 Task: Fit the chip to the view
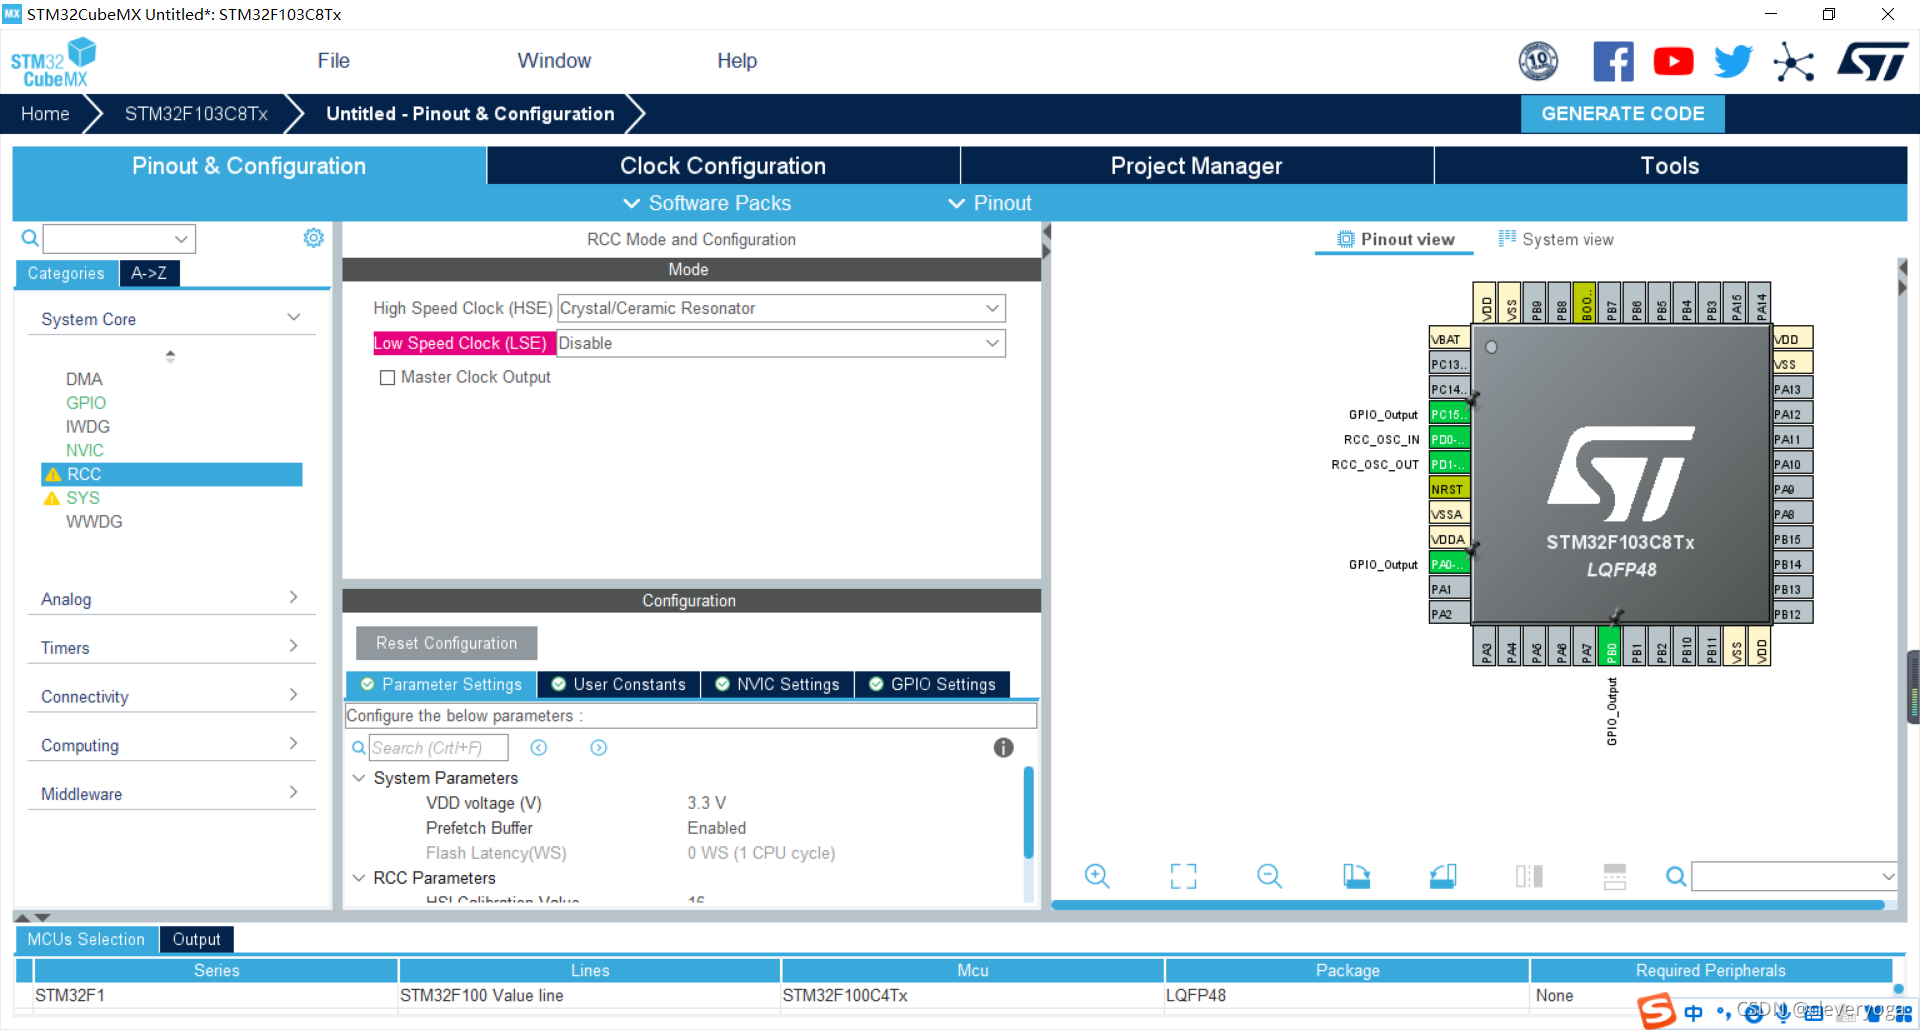point(1183,877)
